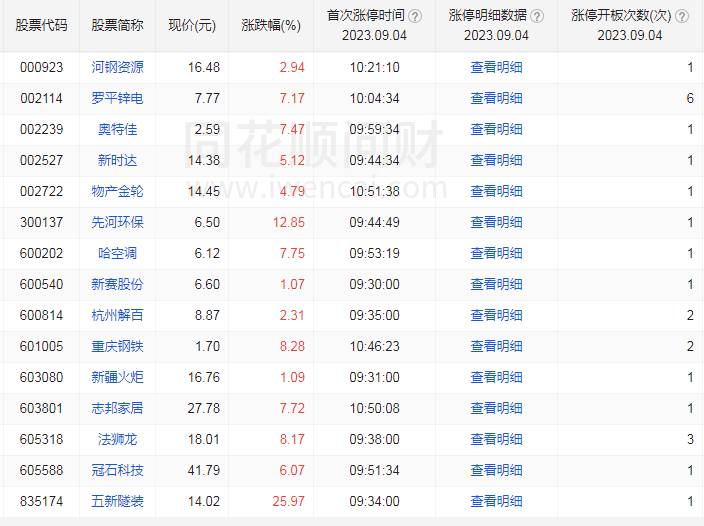Open stock 先河环保

[x=118, y=222]
